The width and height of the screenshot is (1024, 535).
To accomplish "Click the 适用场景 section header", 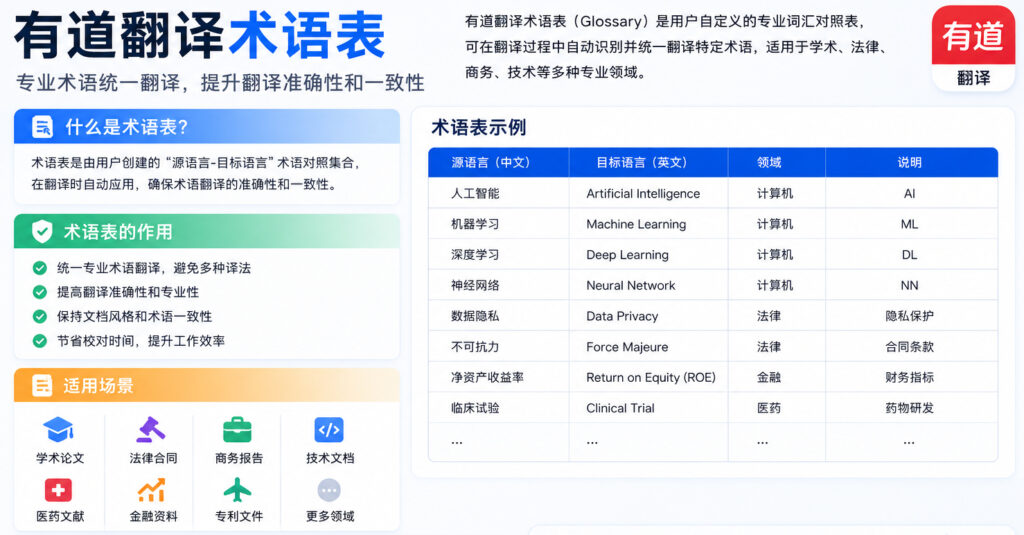I will [x=207, y=385].
